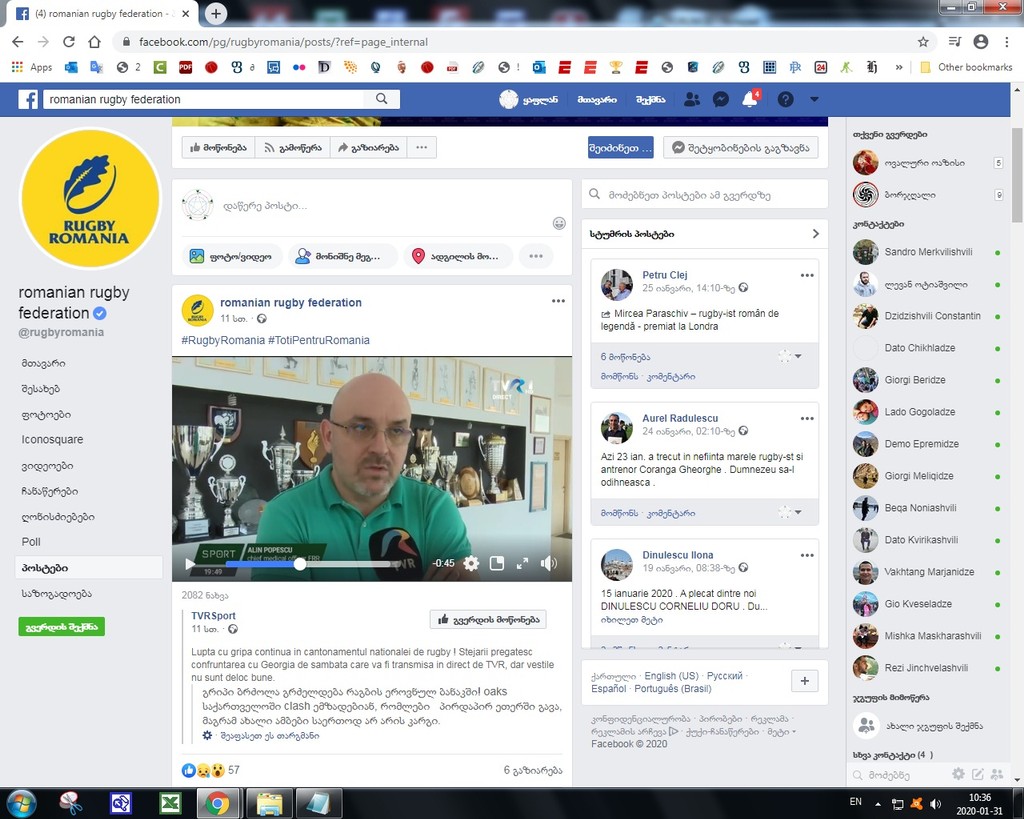Open a new Chrome tab
Viewport: 1024px width, 819px height.
tap(216, 13)
